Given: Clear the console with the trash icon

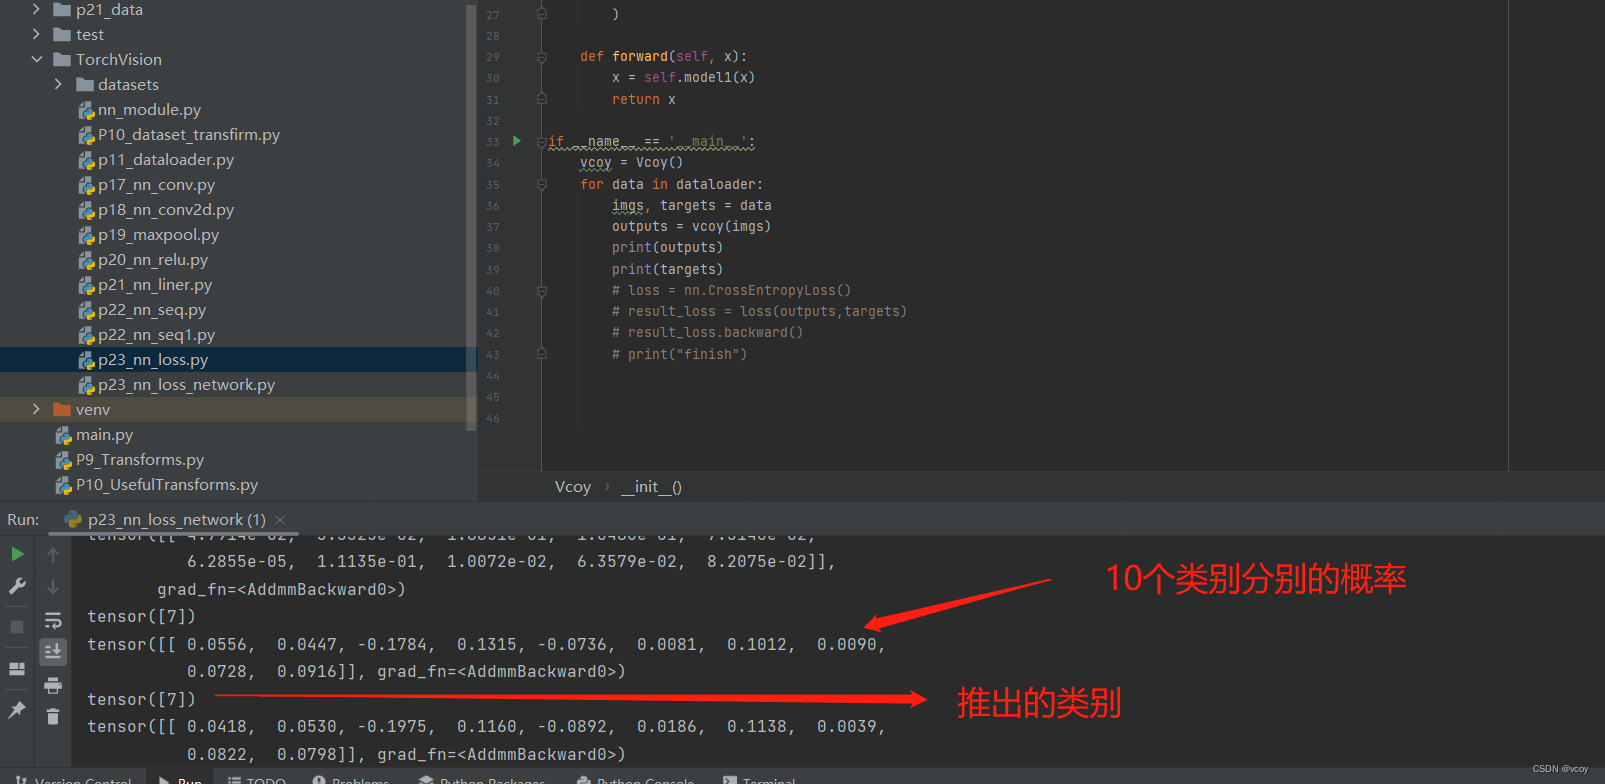Looking at the screenshot, I should coord(53,717).
